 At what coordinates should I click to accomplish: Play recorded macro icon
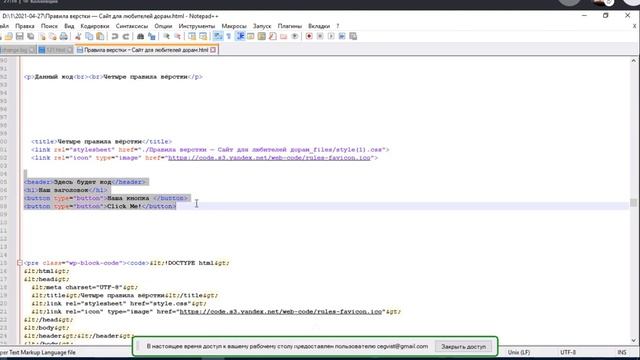click(x=331, y=36)
